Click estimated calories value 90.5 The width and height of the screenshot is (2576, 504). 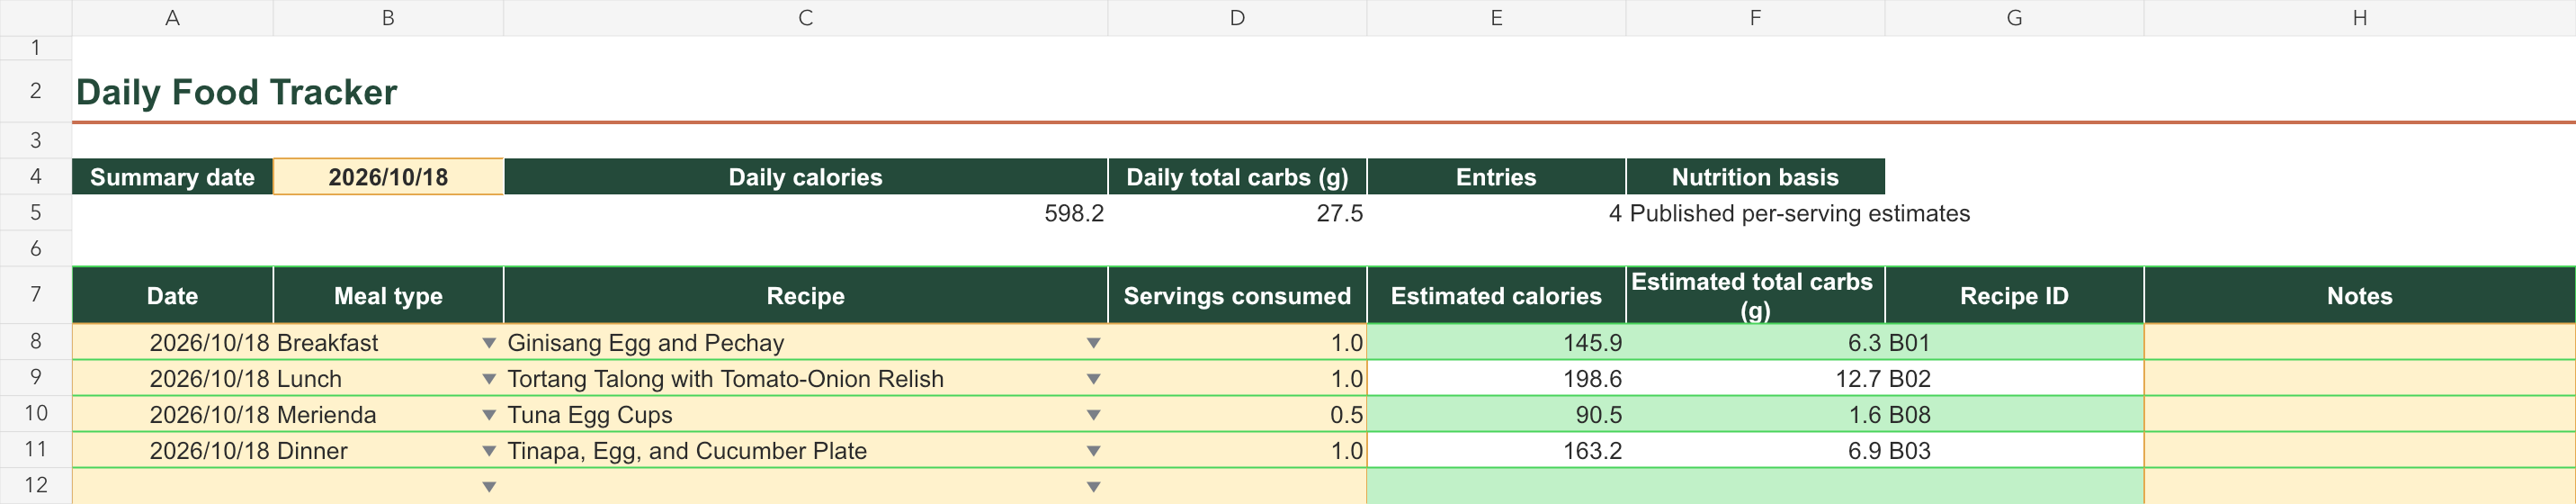(x=1496, y=415)
